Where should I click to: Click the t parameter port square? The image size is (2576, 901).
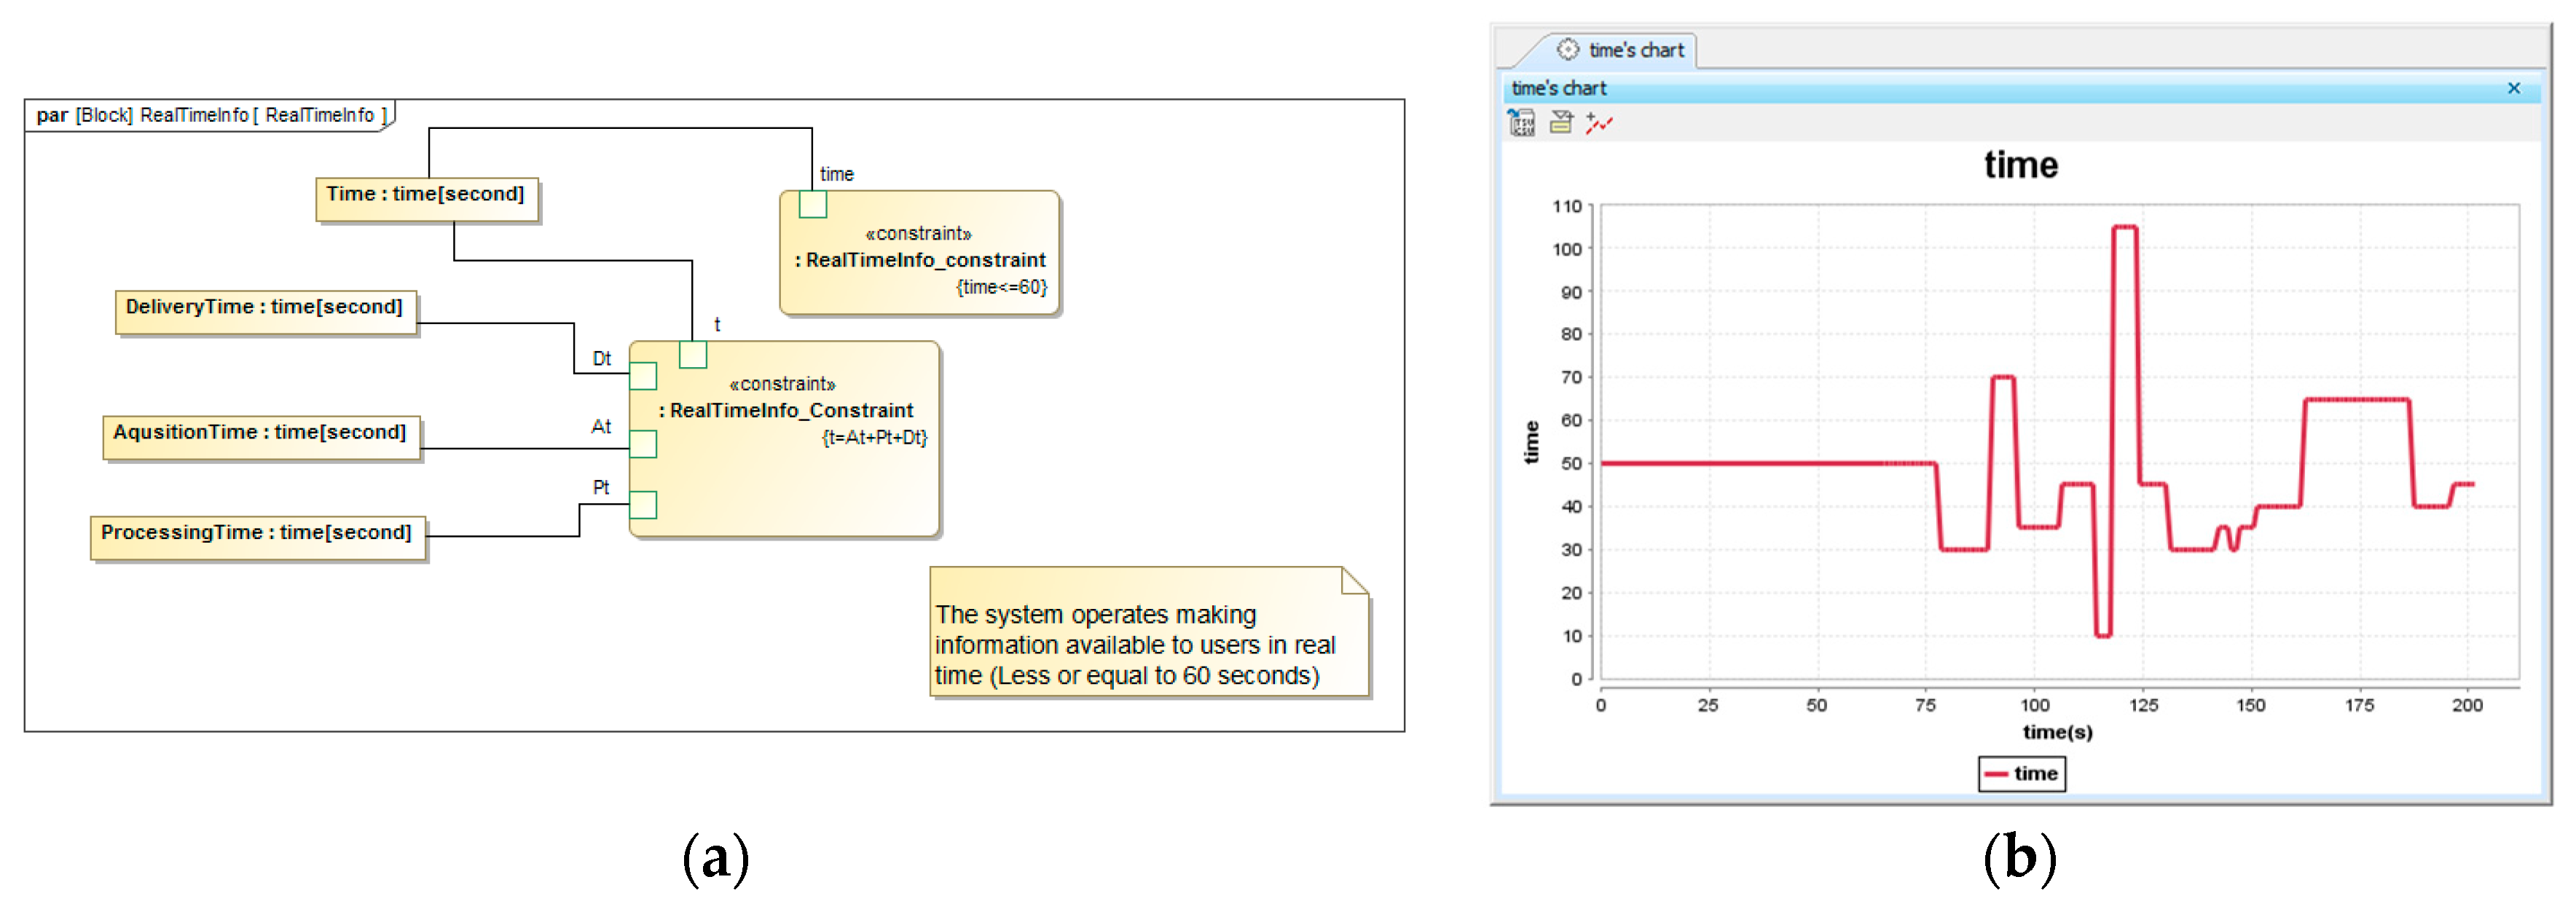693,354
